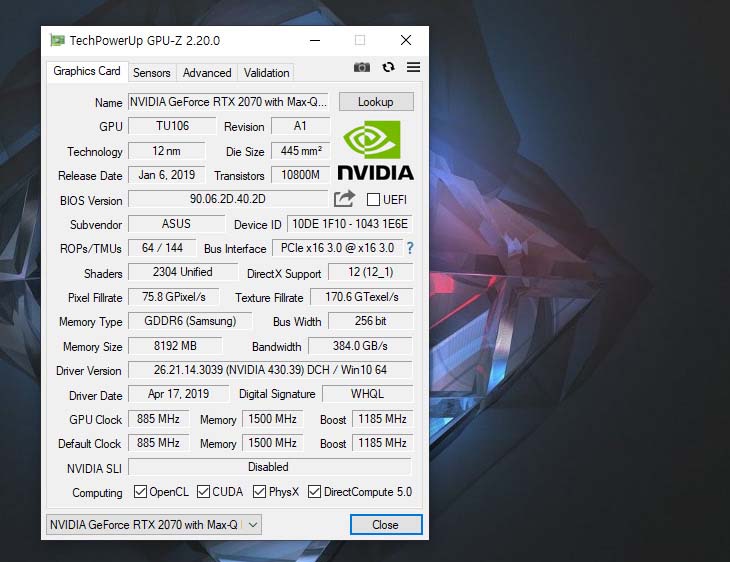Click the Driver Date Apr 17, 2019
This screenshot has height=562, width=730.
178,394
